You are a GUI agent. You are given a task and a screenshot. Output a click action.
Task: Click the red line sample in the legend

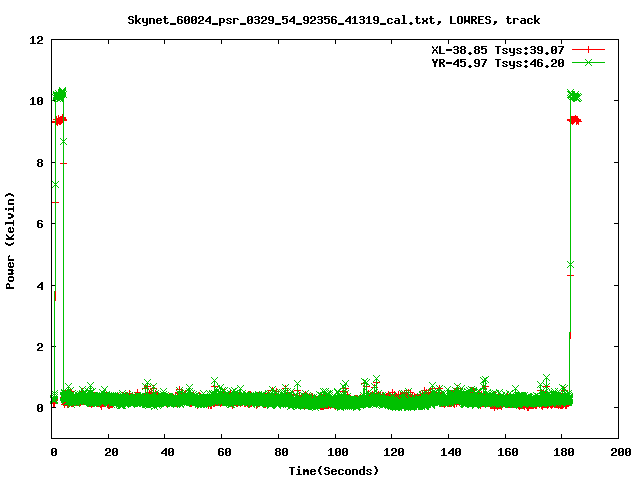click(588, 50)
